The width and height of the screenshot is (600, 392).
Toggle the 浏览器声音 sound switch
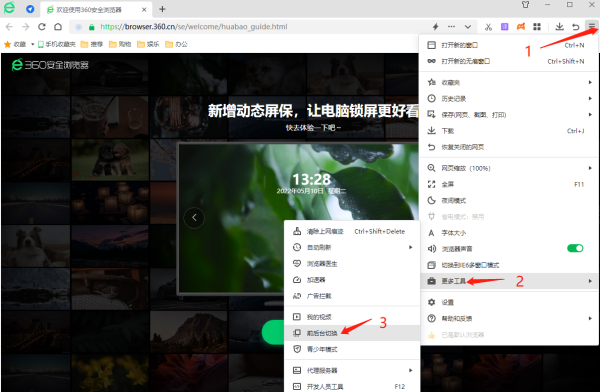(575, 248)
